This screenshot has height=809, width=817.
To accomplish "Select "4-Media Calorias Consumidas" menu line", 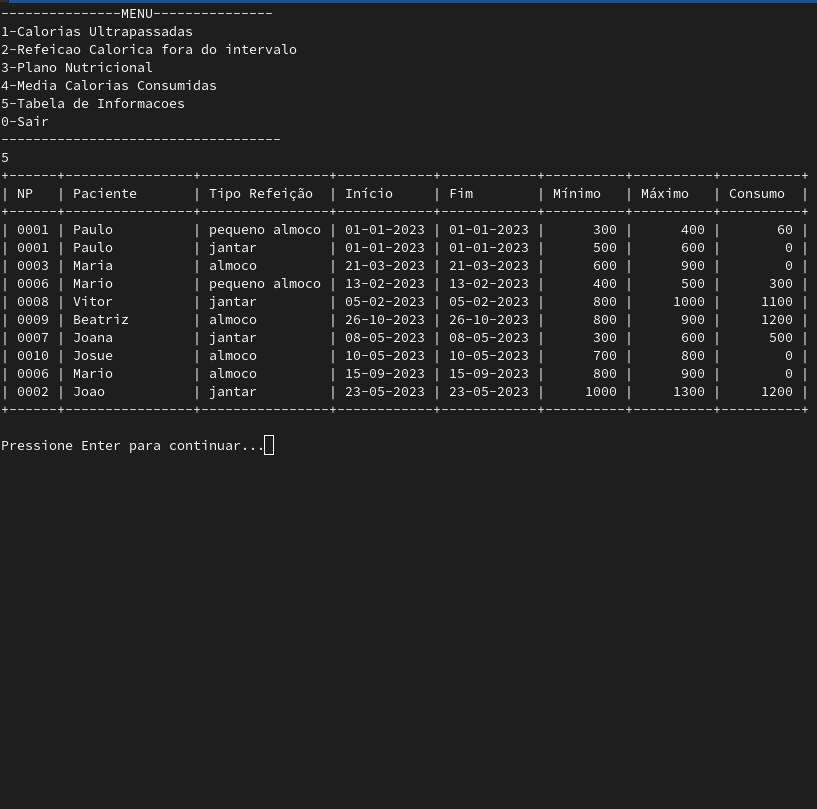I will point(109,86).
